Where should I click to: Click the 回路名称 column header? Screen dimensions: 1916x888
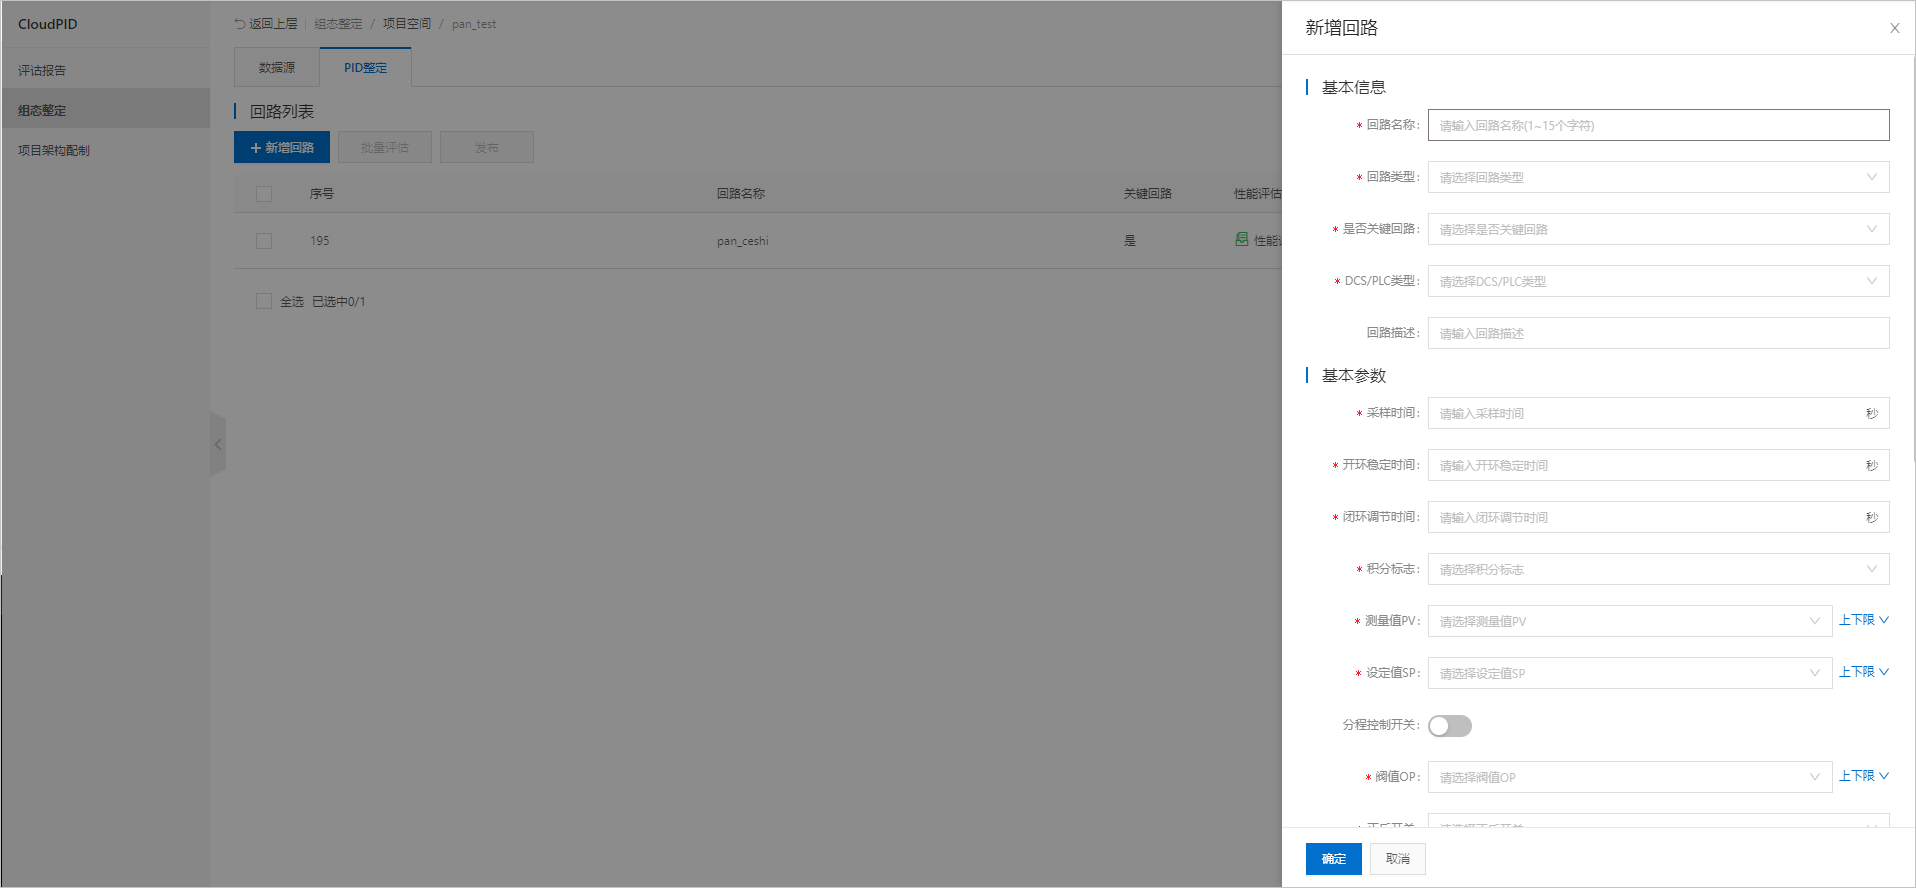coord(741,194)
